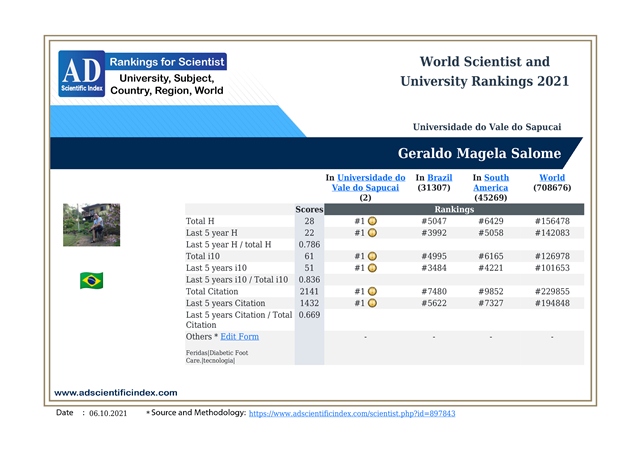The width and height of the screenshot is (640, 453).
Task: Click gold medal in Last 5 years Citation row
Action: click(372, 303)
